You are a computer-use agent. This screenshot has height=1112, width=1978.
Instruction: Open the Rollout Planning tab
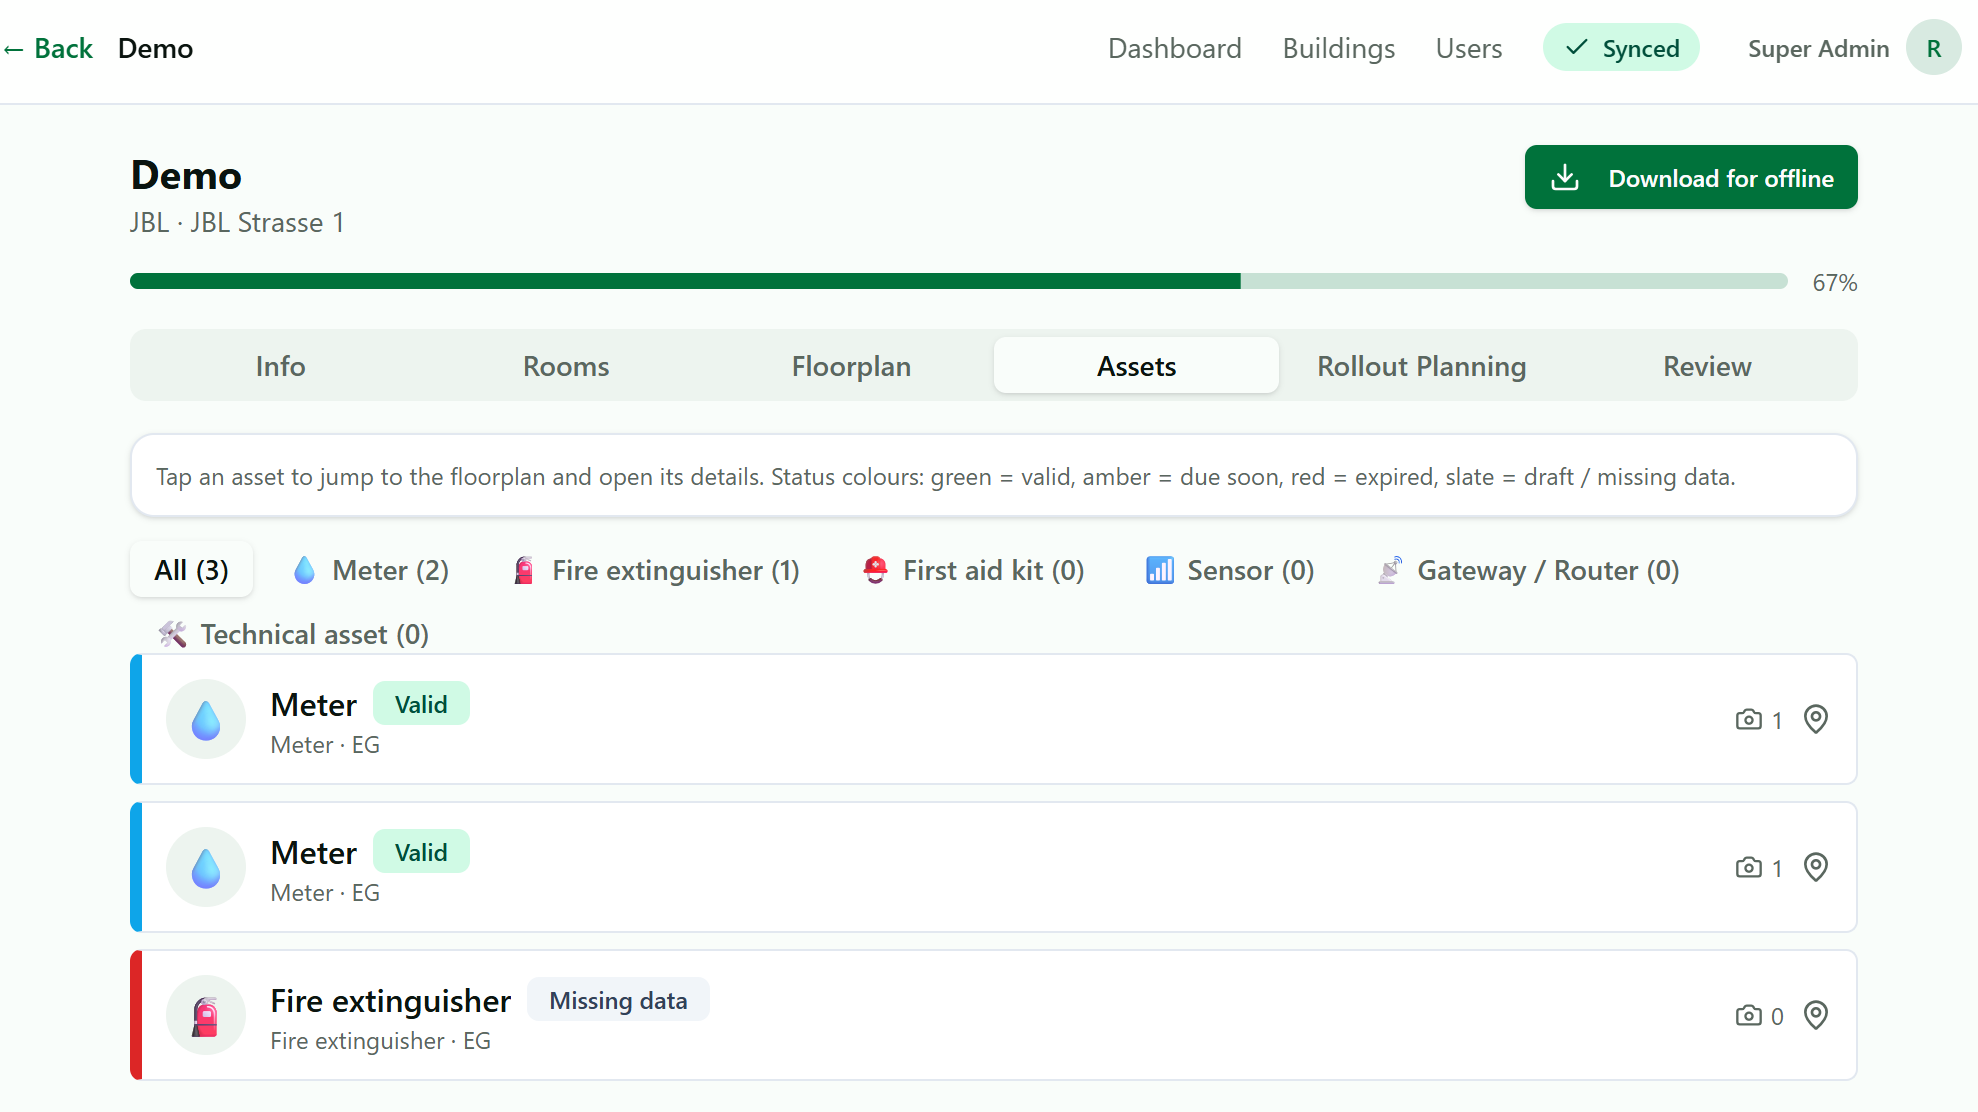click(1421, 366)
